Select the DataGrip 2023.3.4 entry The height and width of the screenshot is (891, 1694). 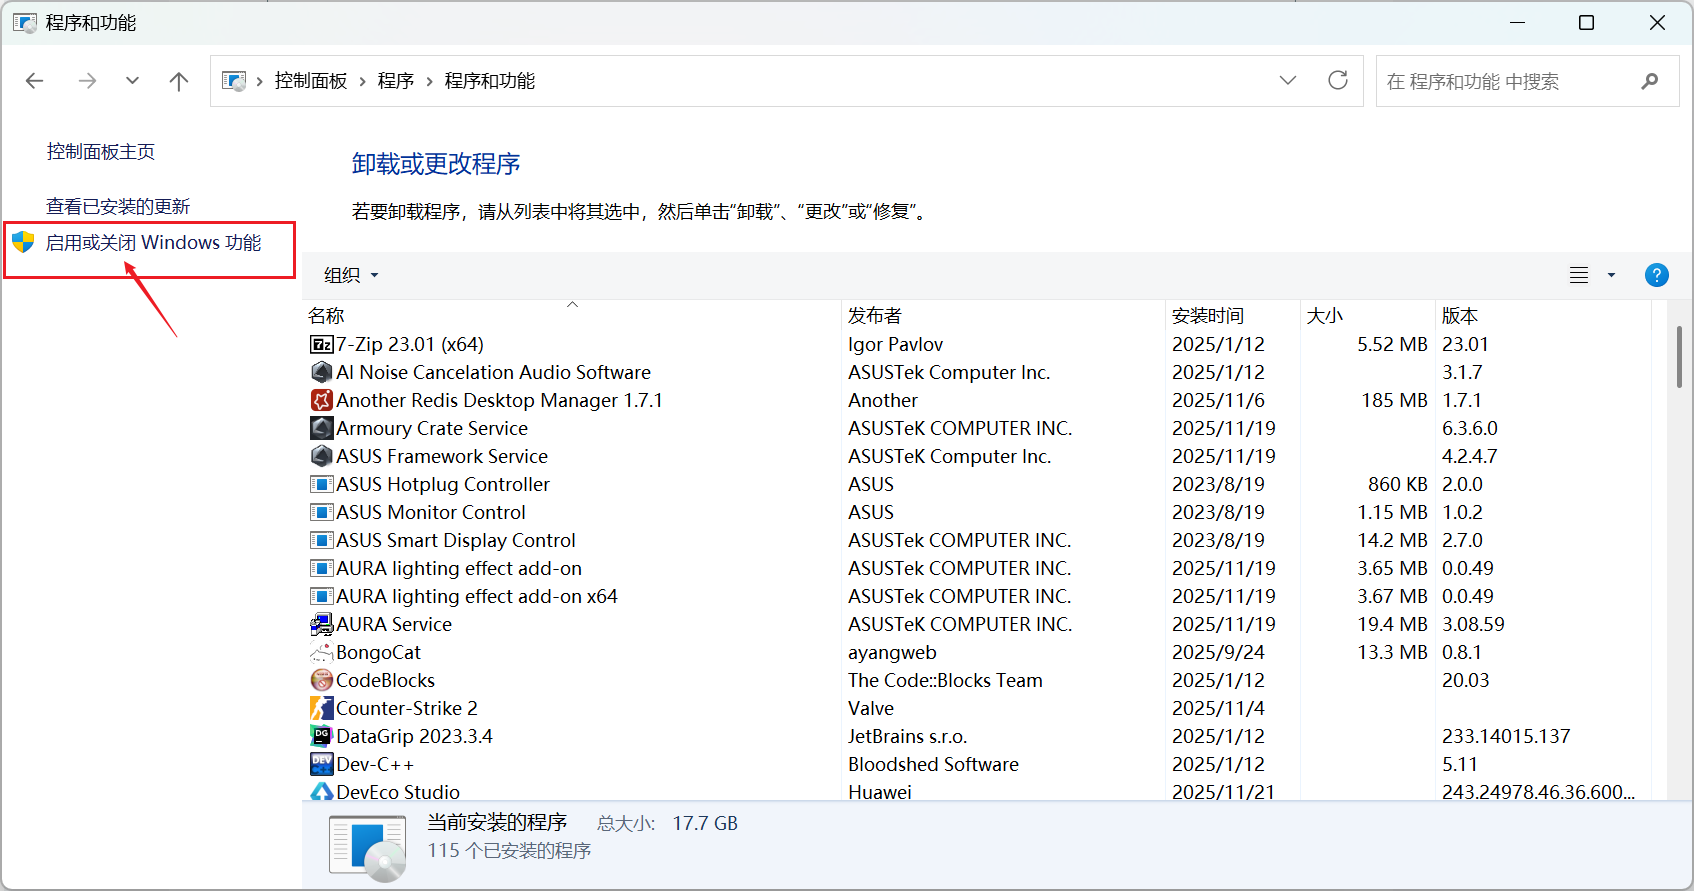414,736
